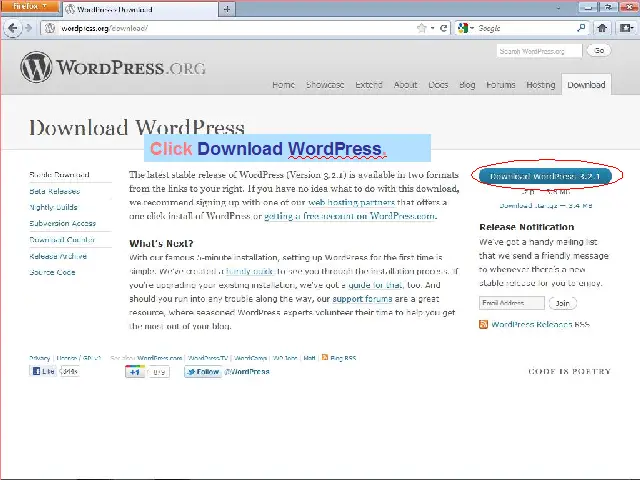Click getting a free account on WordPress.com link
This screenshot has width=640, height=480.
(351, 216)
